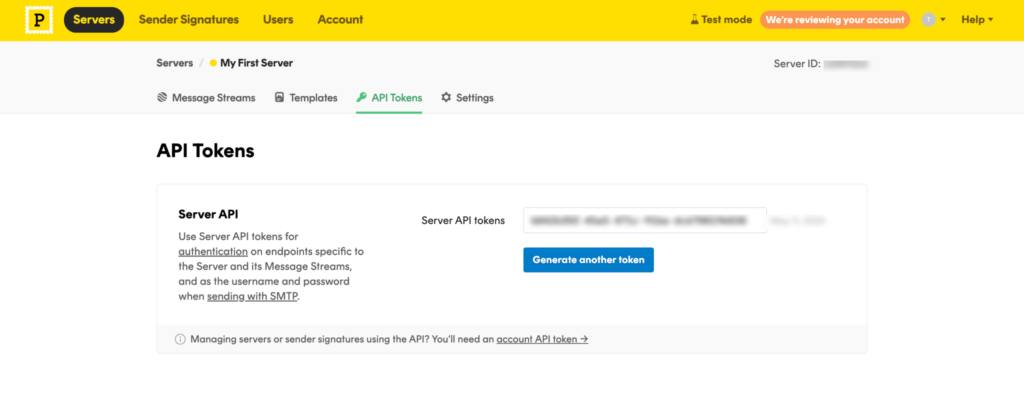Follow the authentication link

(213, 251)
